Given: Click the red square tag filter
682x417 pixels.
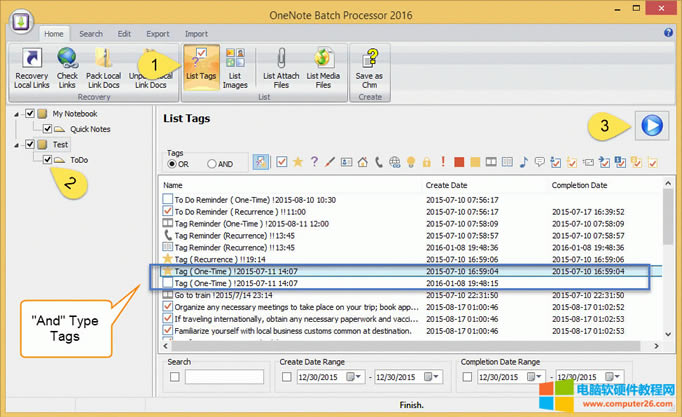Looking at the screenshot, I should tap(459, 162).
